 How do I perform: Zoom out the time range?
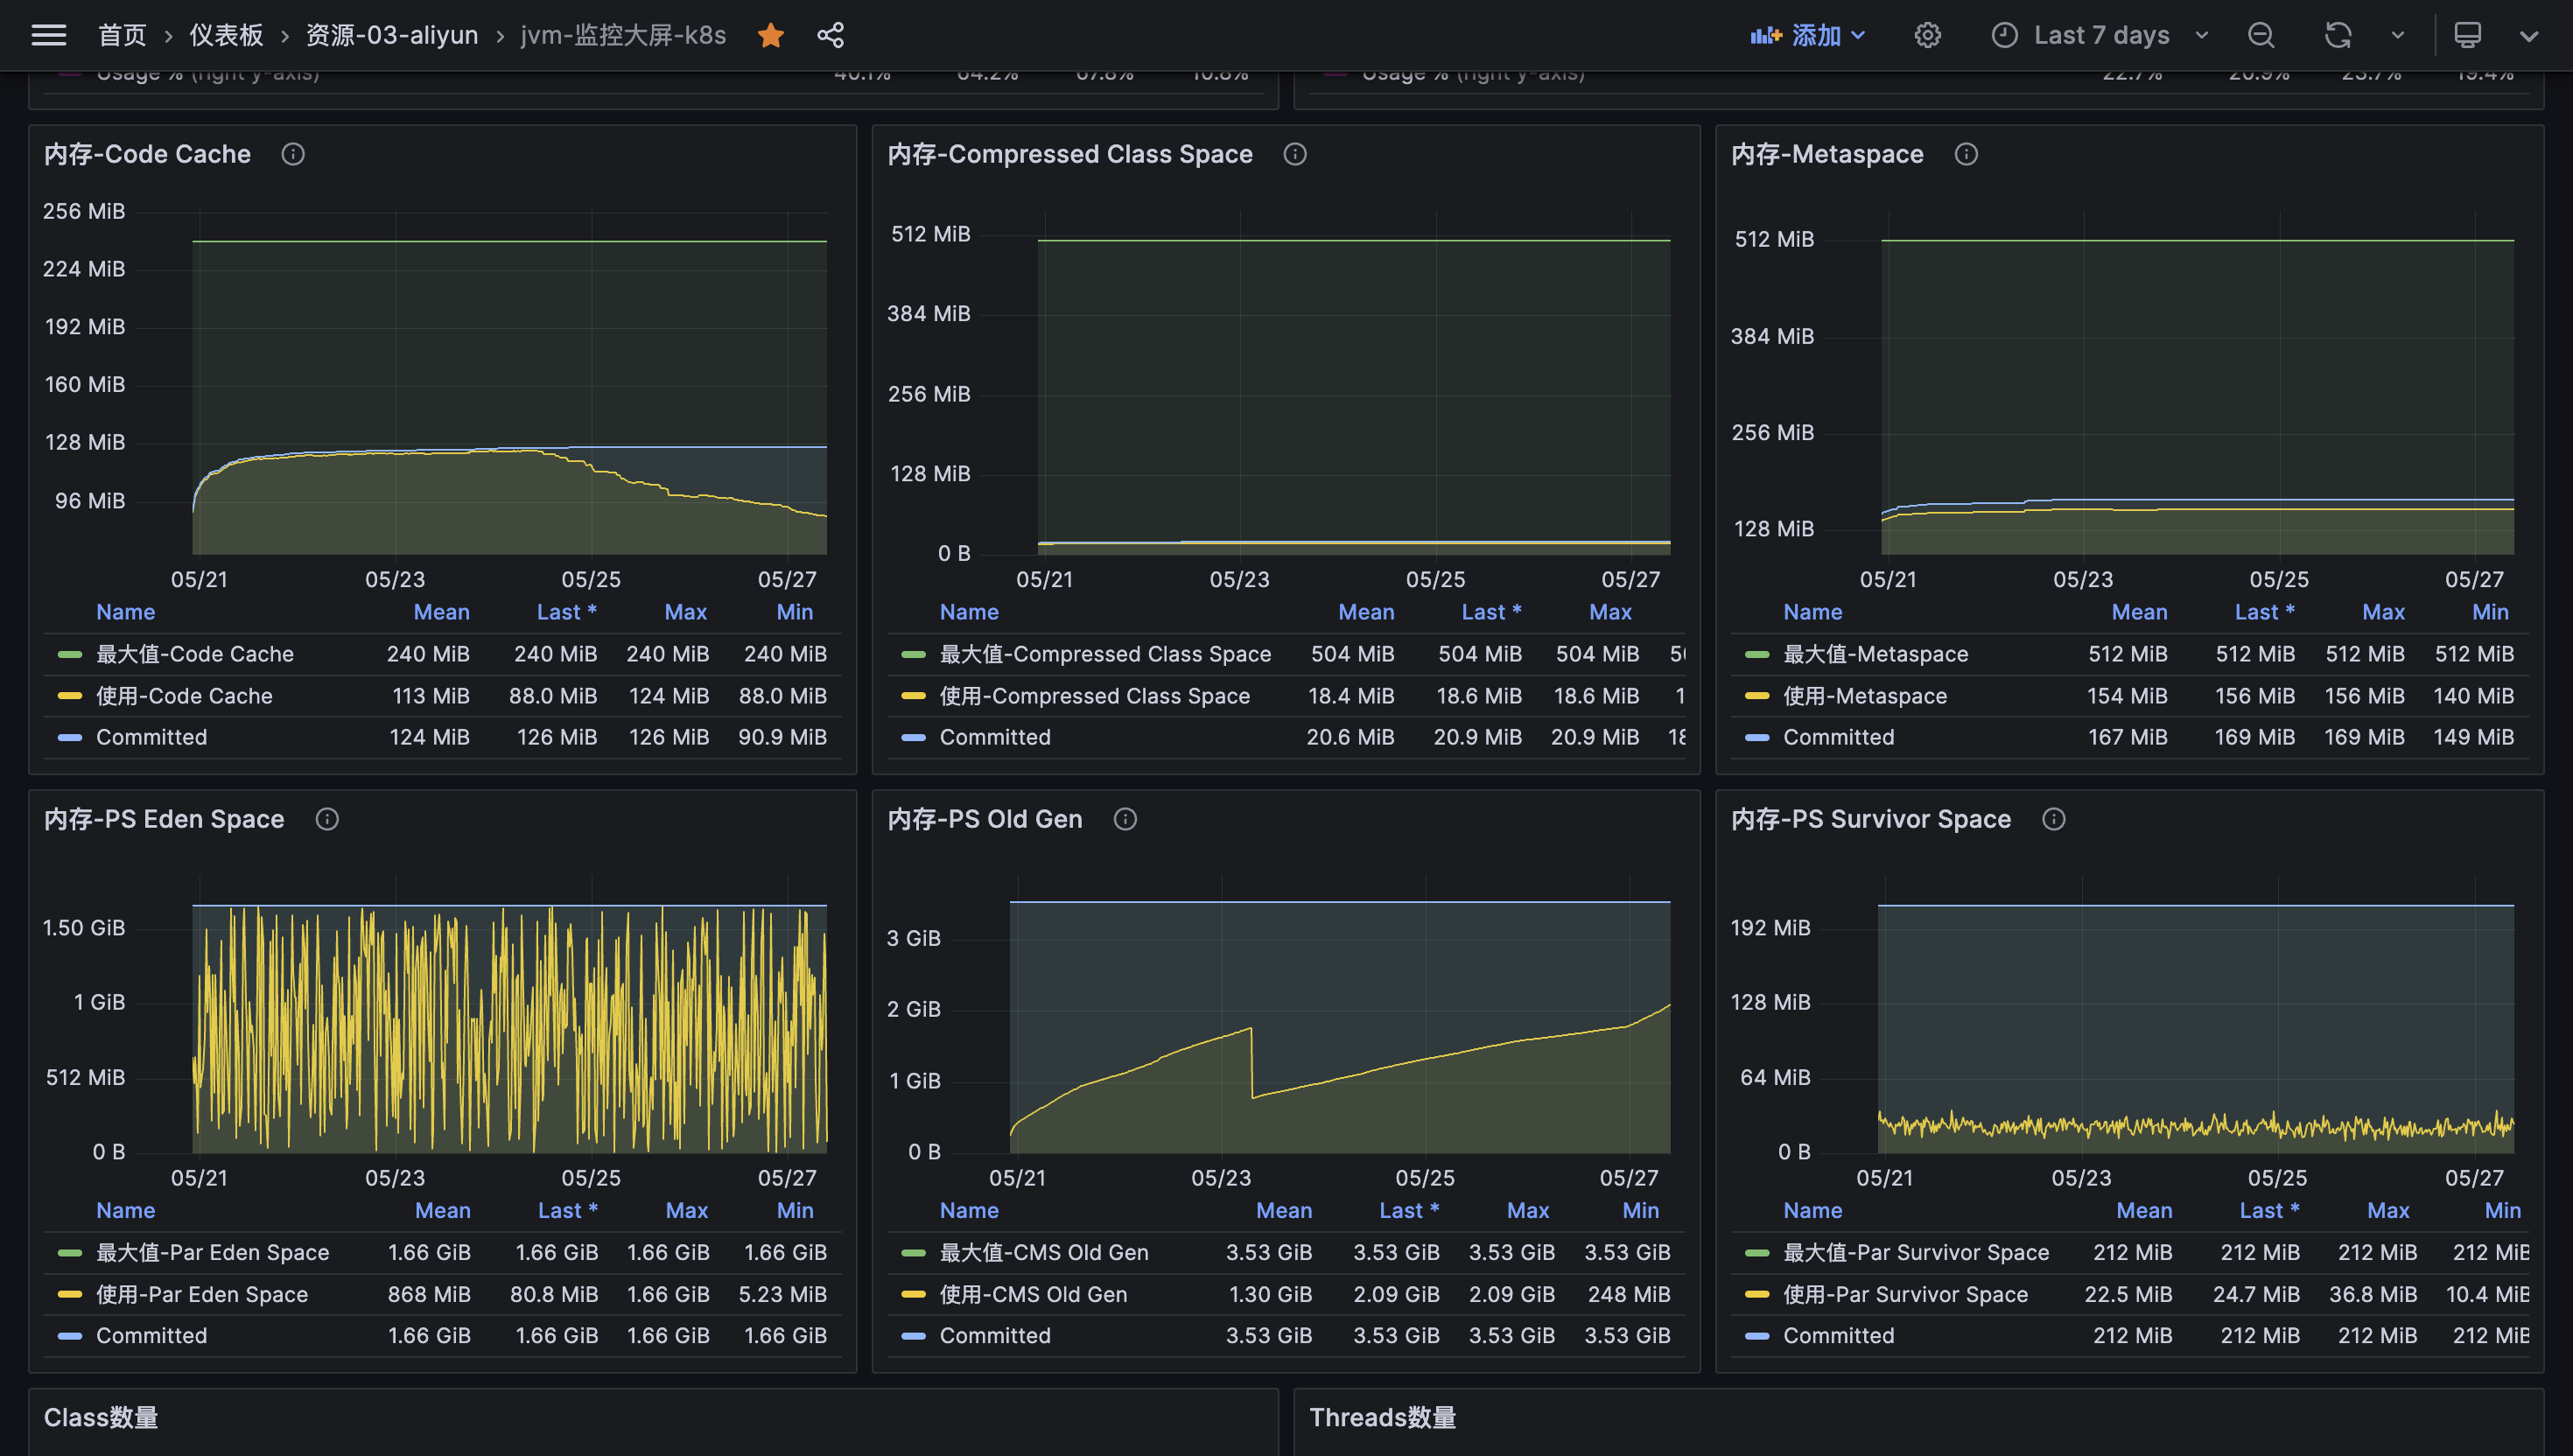click(x=2261, y=35)
